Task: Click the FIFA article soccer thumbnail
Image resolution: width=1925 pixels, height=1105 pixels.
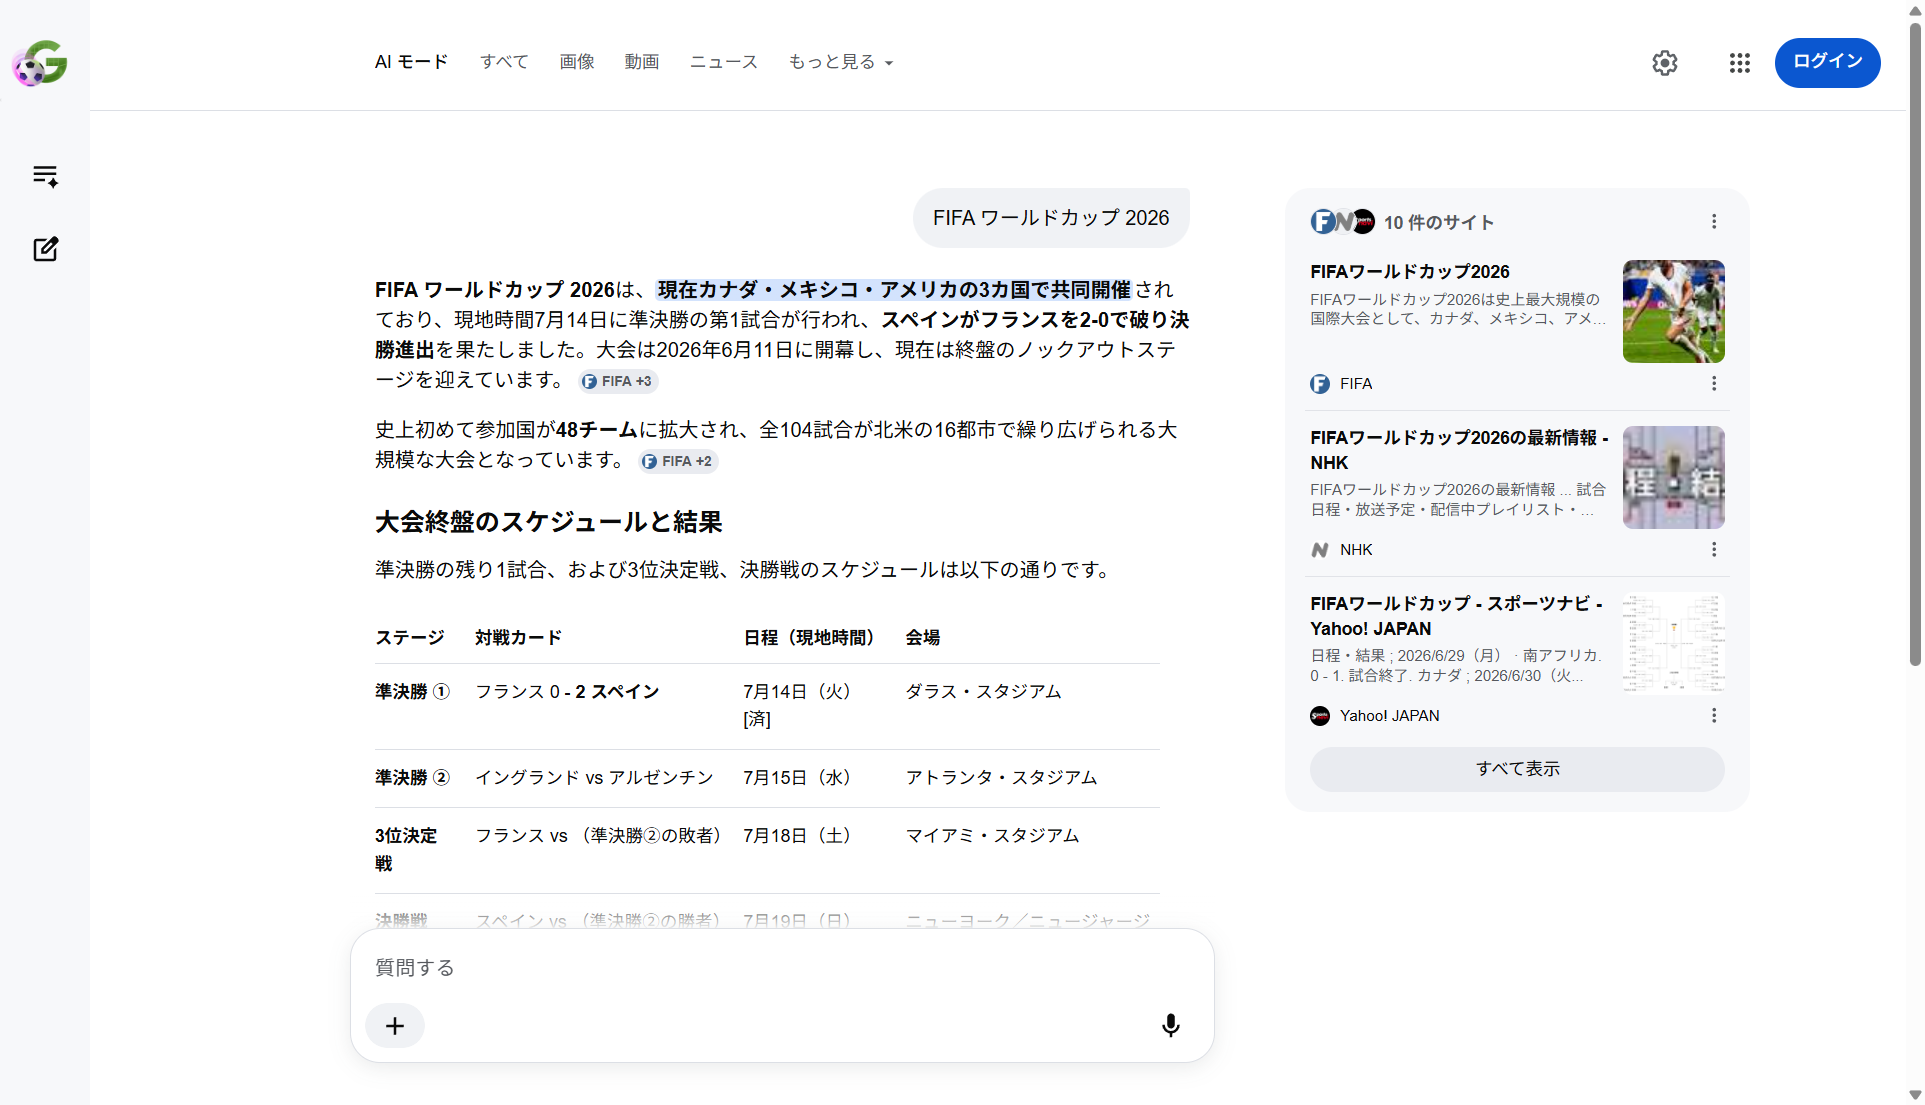Action: point(1673,311)
